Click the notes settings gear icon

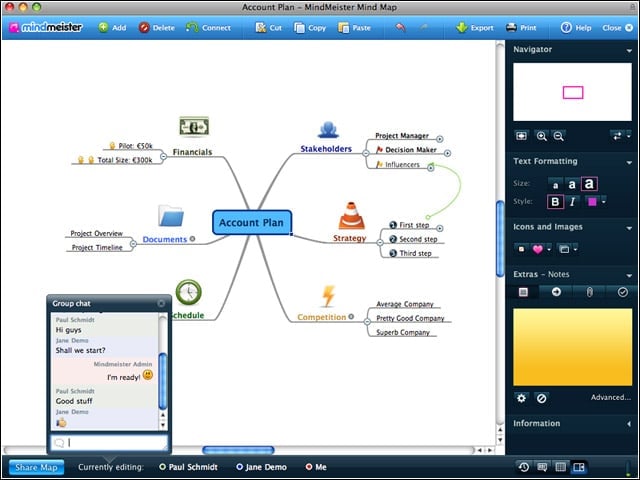pyautogui.click(x=521, y=398)
